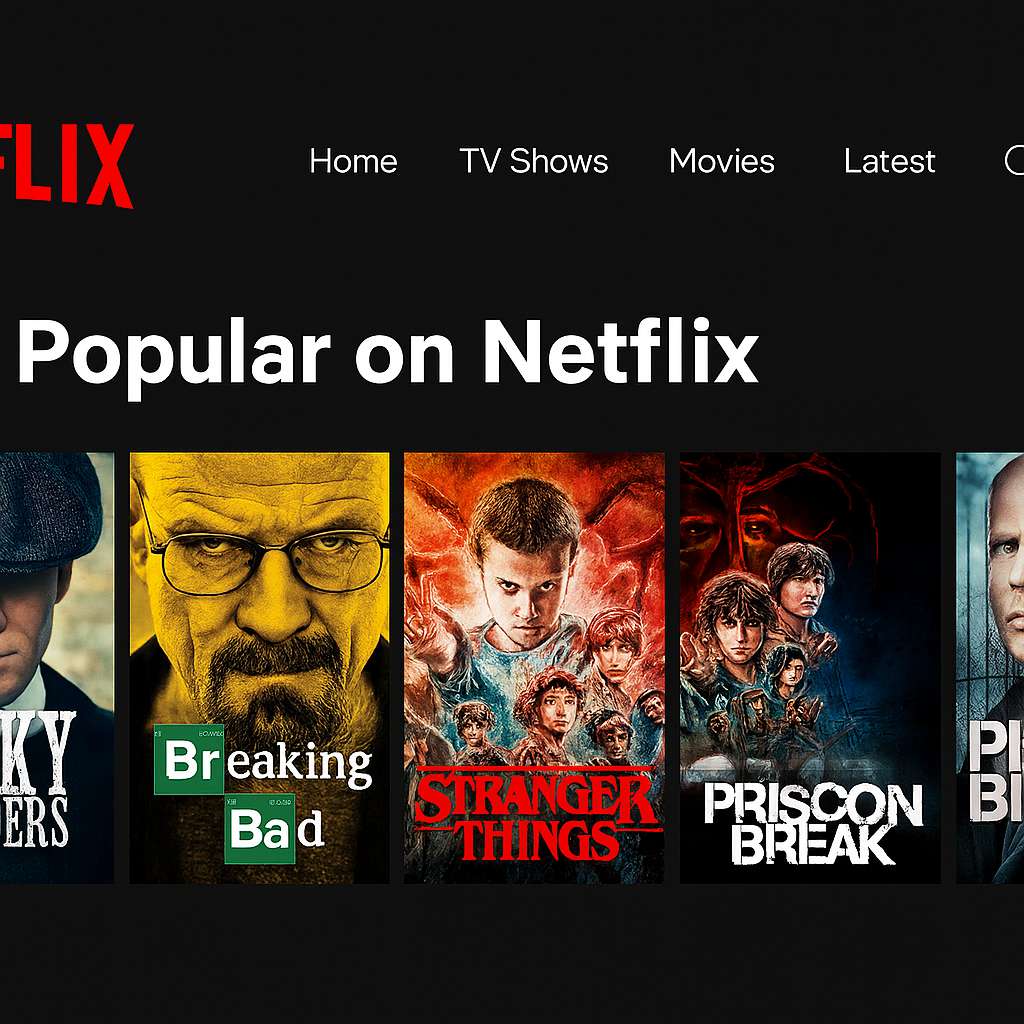Image resolution: width=1024 pixels, height=1024 pixels.
Task: Open the Priscon Break poster
Action: (810, 667)
